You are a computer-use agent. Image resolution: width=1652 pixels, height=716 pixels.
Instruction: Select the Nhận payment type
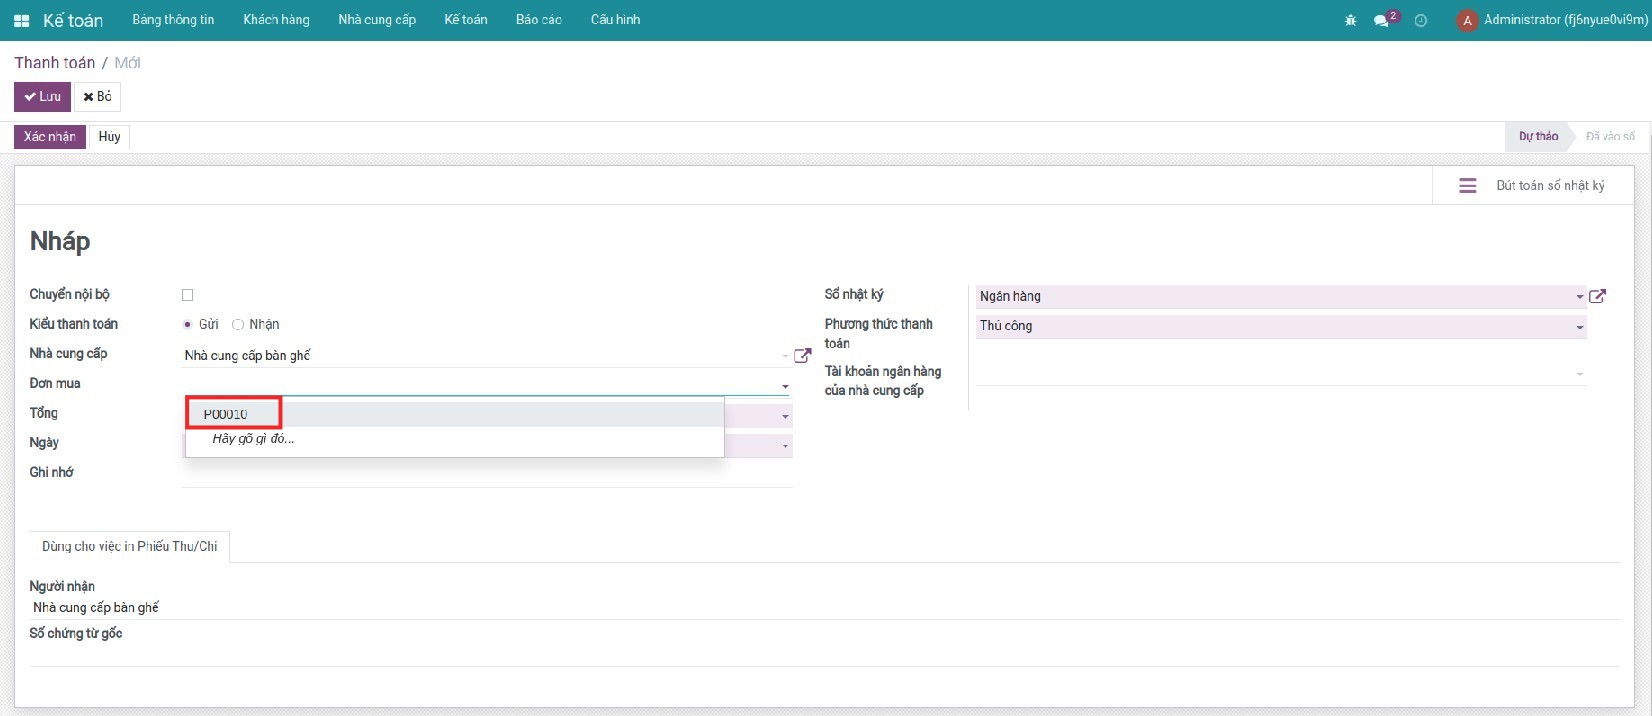click(238, 324)
